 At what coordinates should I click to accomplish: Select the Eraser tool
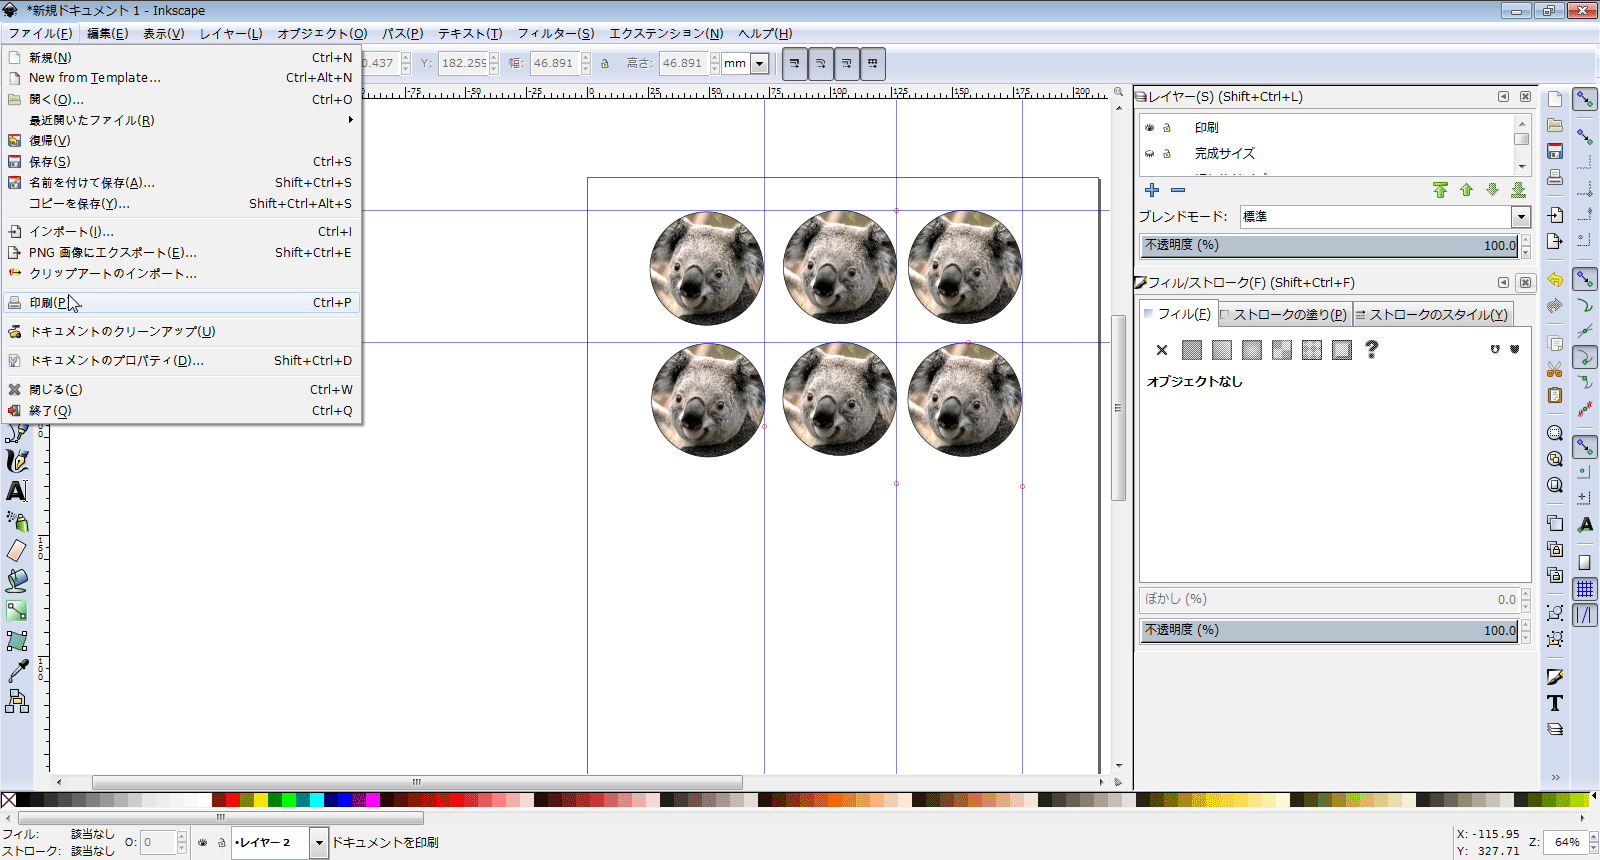16,551
